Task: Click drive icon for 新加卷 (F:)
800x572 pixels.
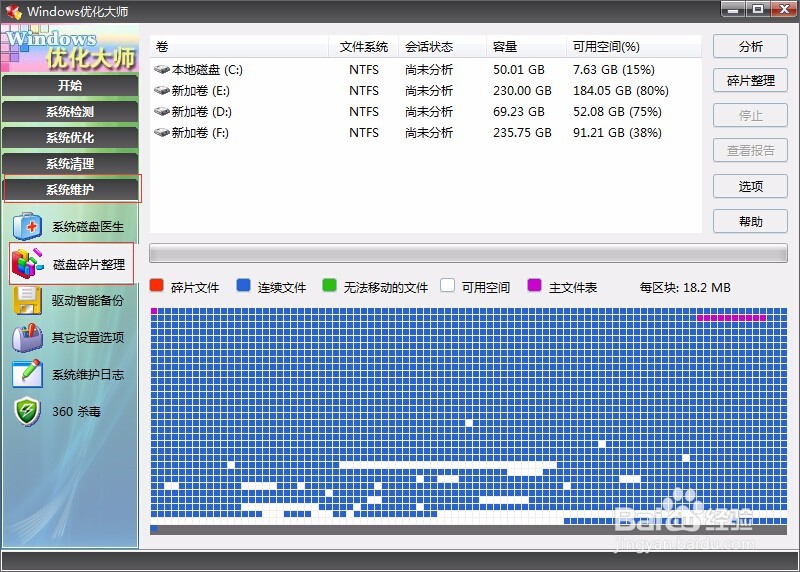Action: [x=162, y=133]
